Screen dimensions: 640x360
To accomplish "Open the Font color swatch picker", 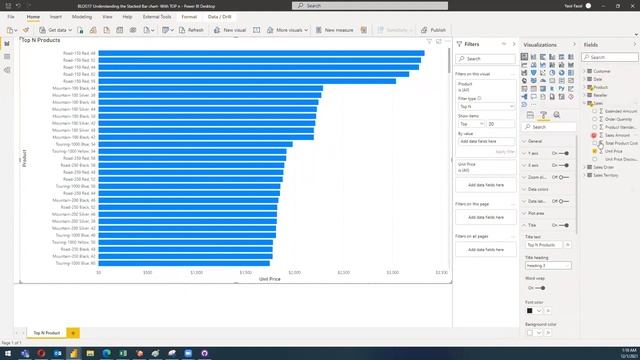I will [534, 311].
